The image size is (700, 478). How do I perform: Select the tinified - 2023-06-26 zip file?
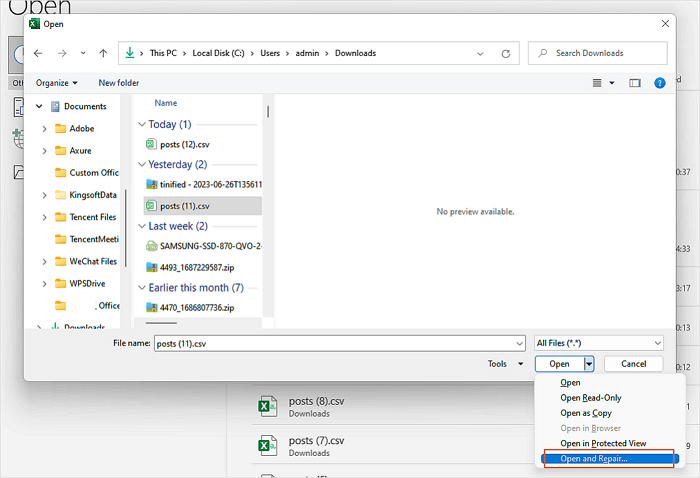point(204,184)
